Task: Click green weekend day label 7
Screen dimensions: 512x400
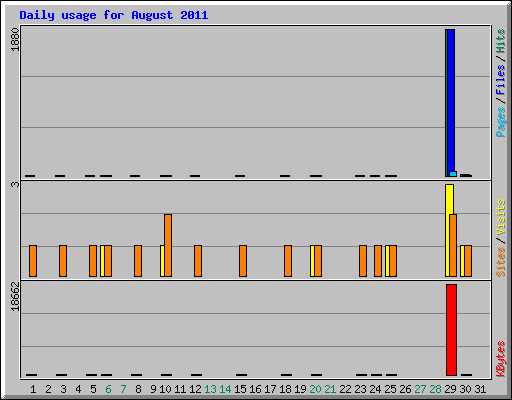Action: coord(123,389)
